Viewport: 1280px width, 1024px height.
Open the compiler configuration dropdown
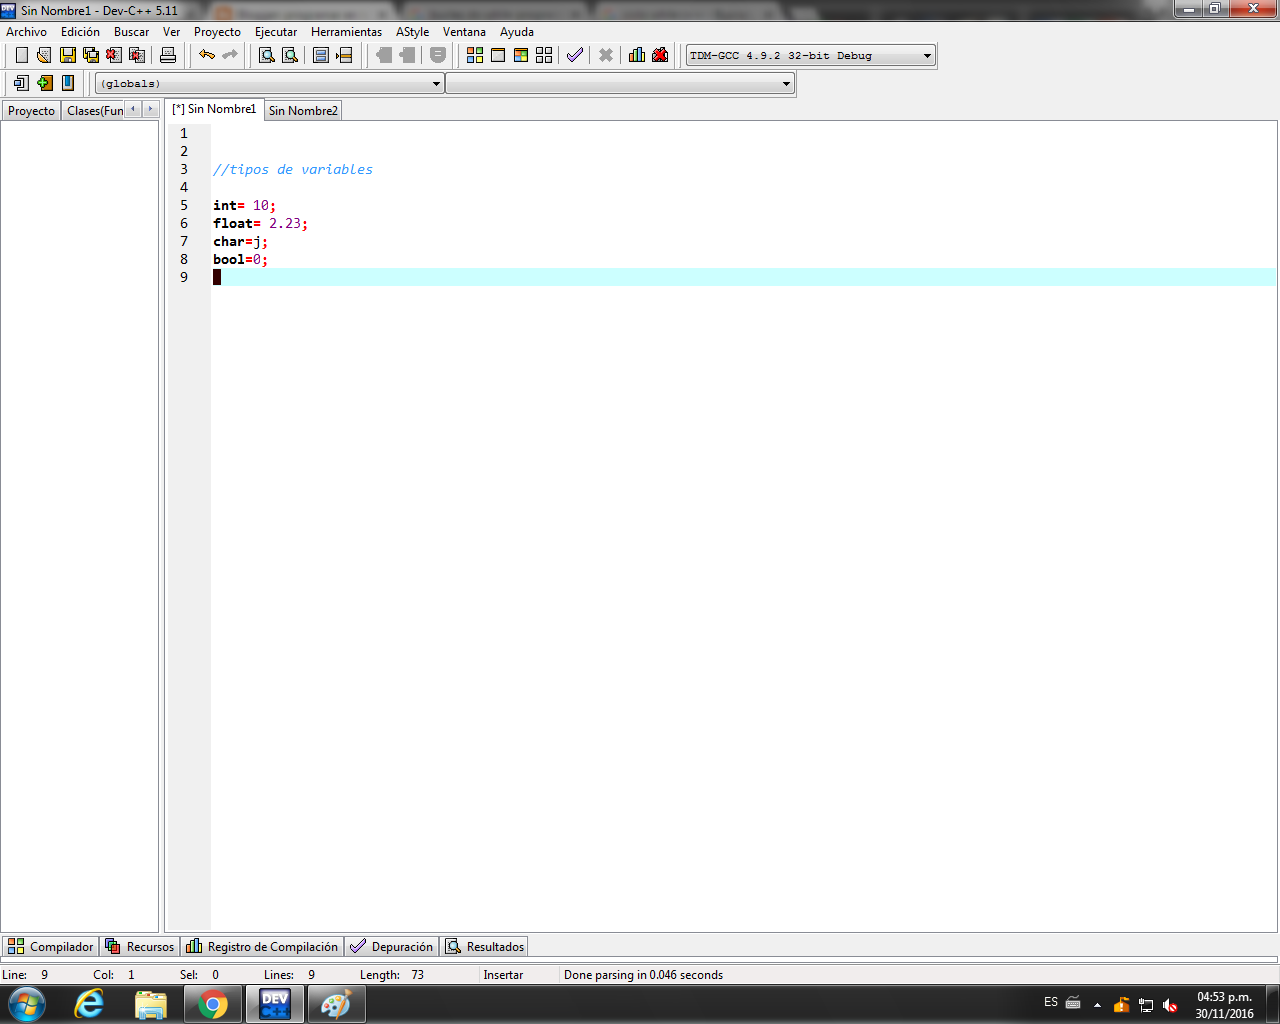[x=926, y=55]
